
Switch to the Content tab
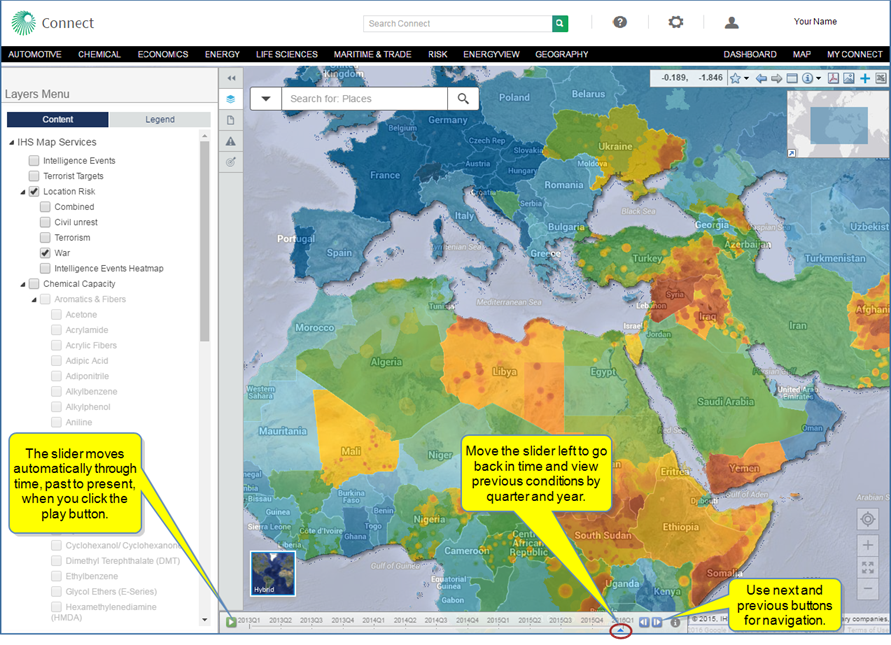[57, 119]
